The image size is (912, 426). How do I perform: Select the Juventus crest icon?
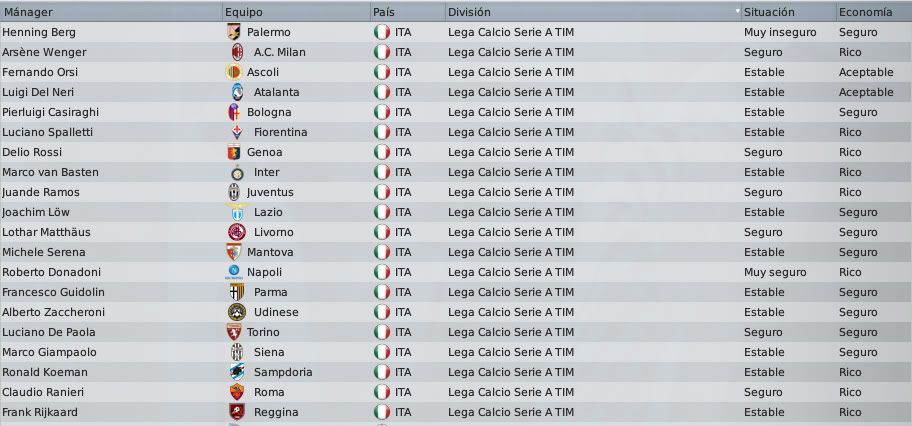click(x=234, y=192)
